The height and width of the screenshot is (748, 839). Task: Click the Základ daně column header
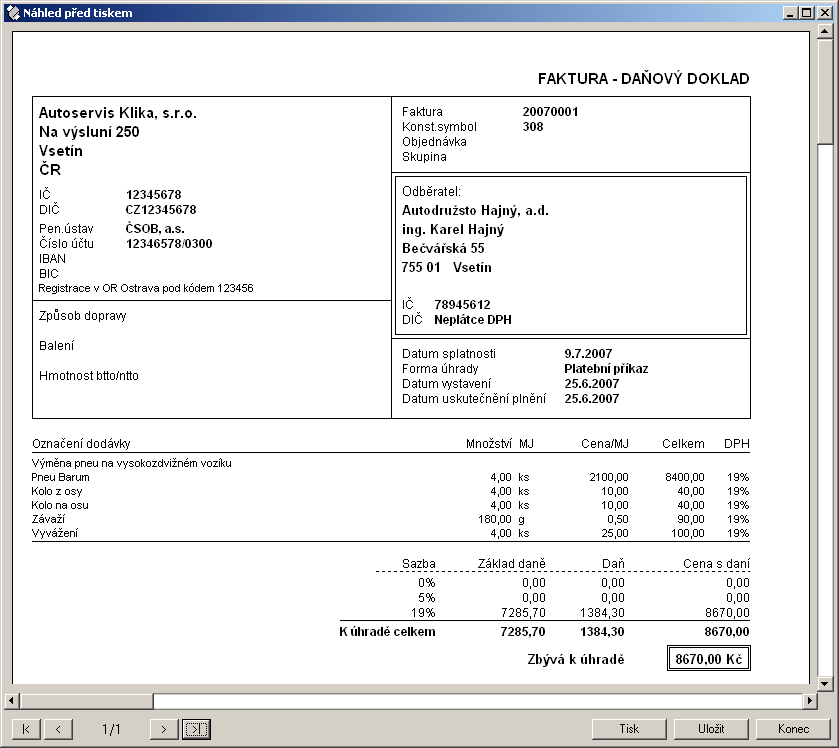tap(512, 563)
